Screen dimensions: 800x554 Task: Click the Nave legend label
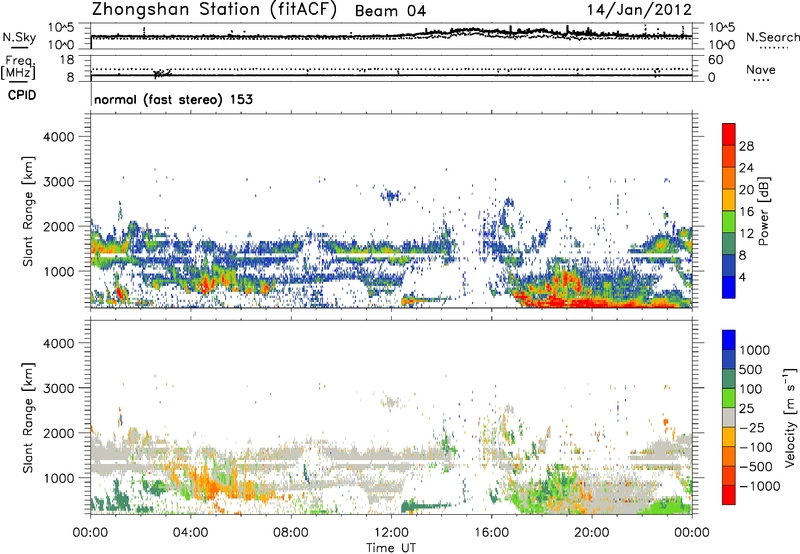point(761,70)
